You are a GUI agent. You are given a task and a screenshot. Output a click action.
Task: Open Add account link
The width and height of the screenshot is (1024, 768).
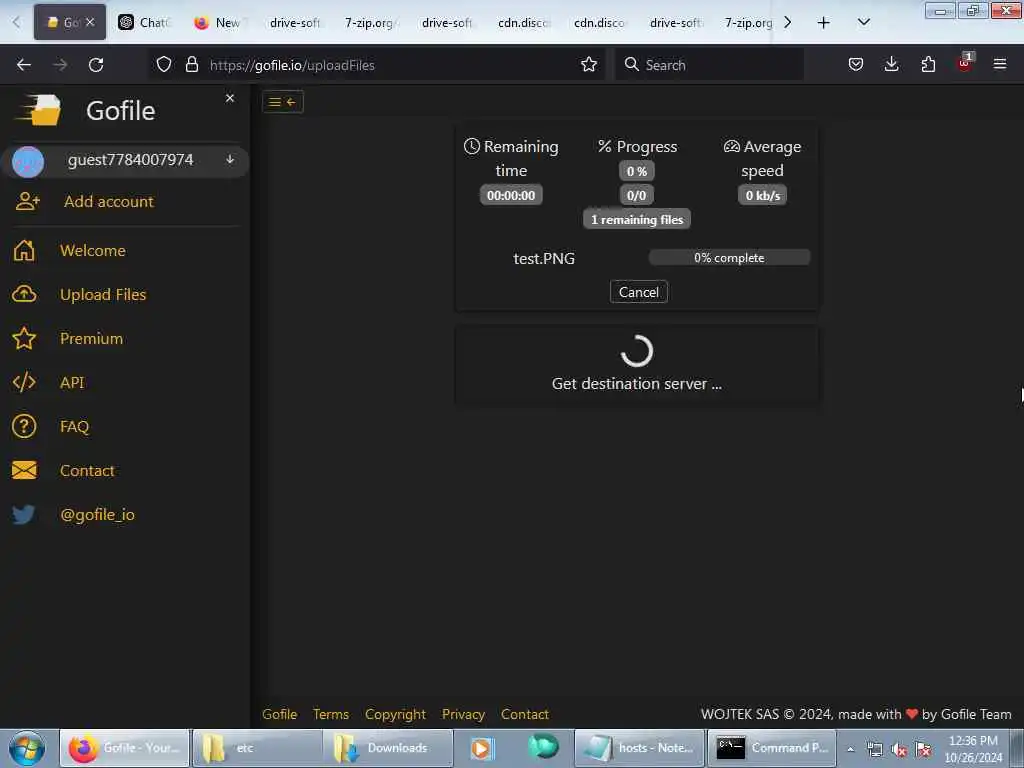pyautogui.click(x=108, y=202)
